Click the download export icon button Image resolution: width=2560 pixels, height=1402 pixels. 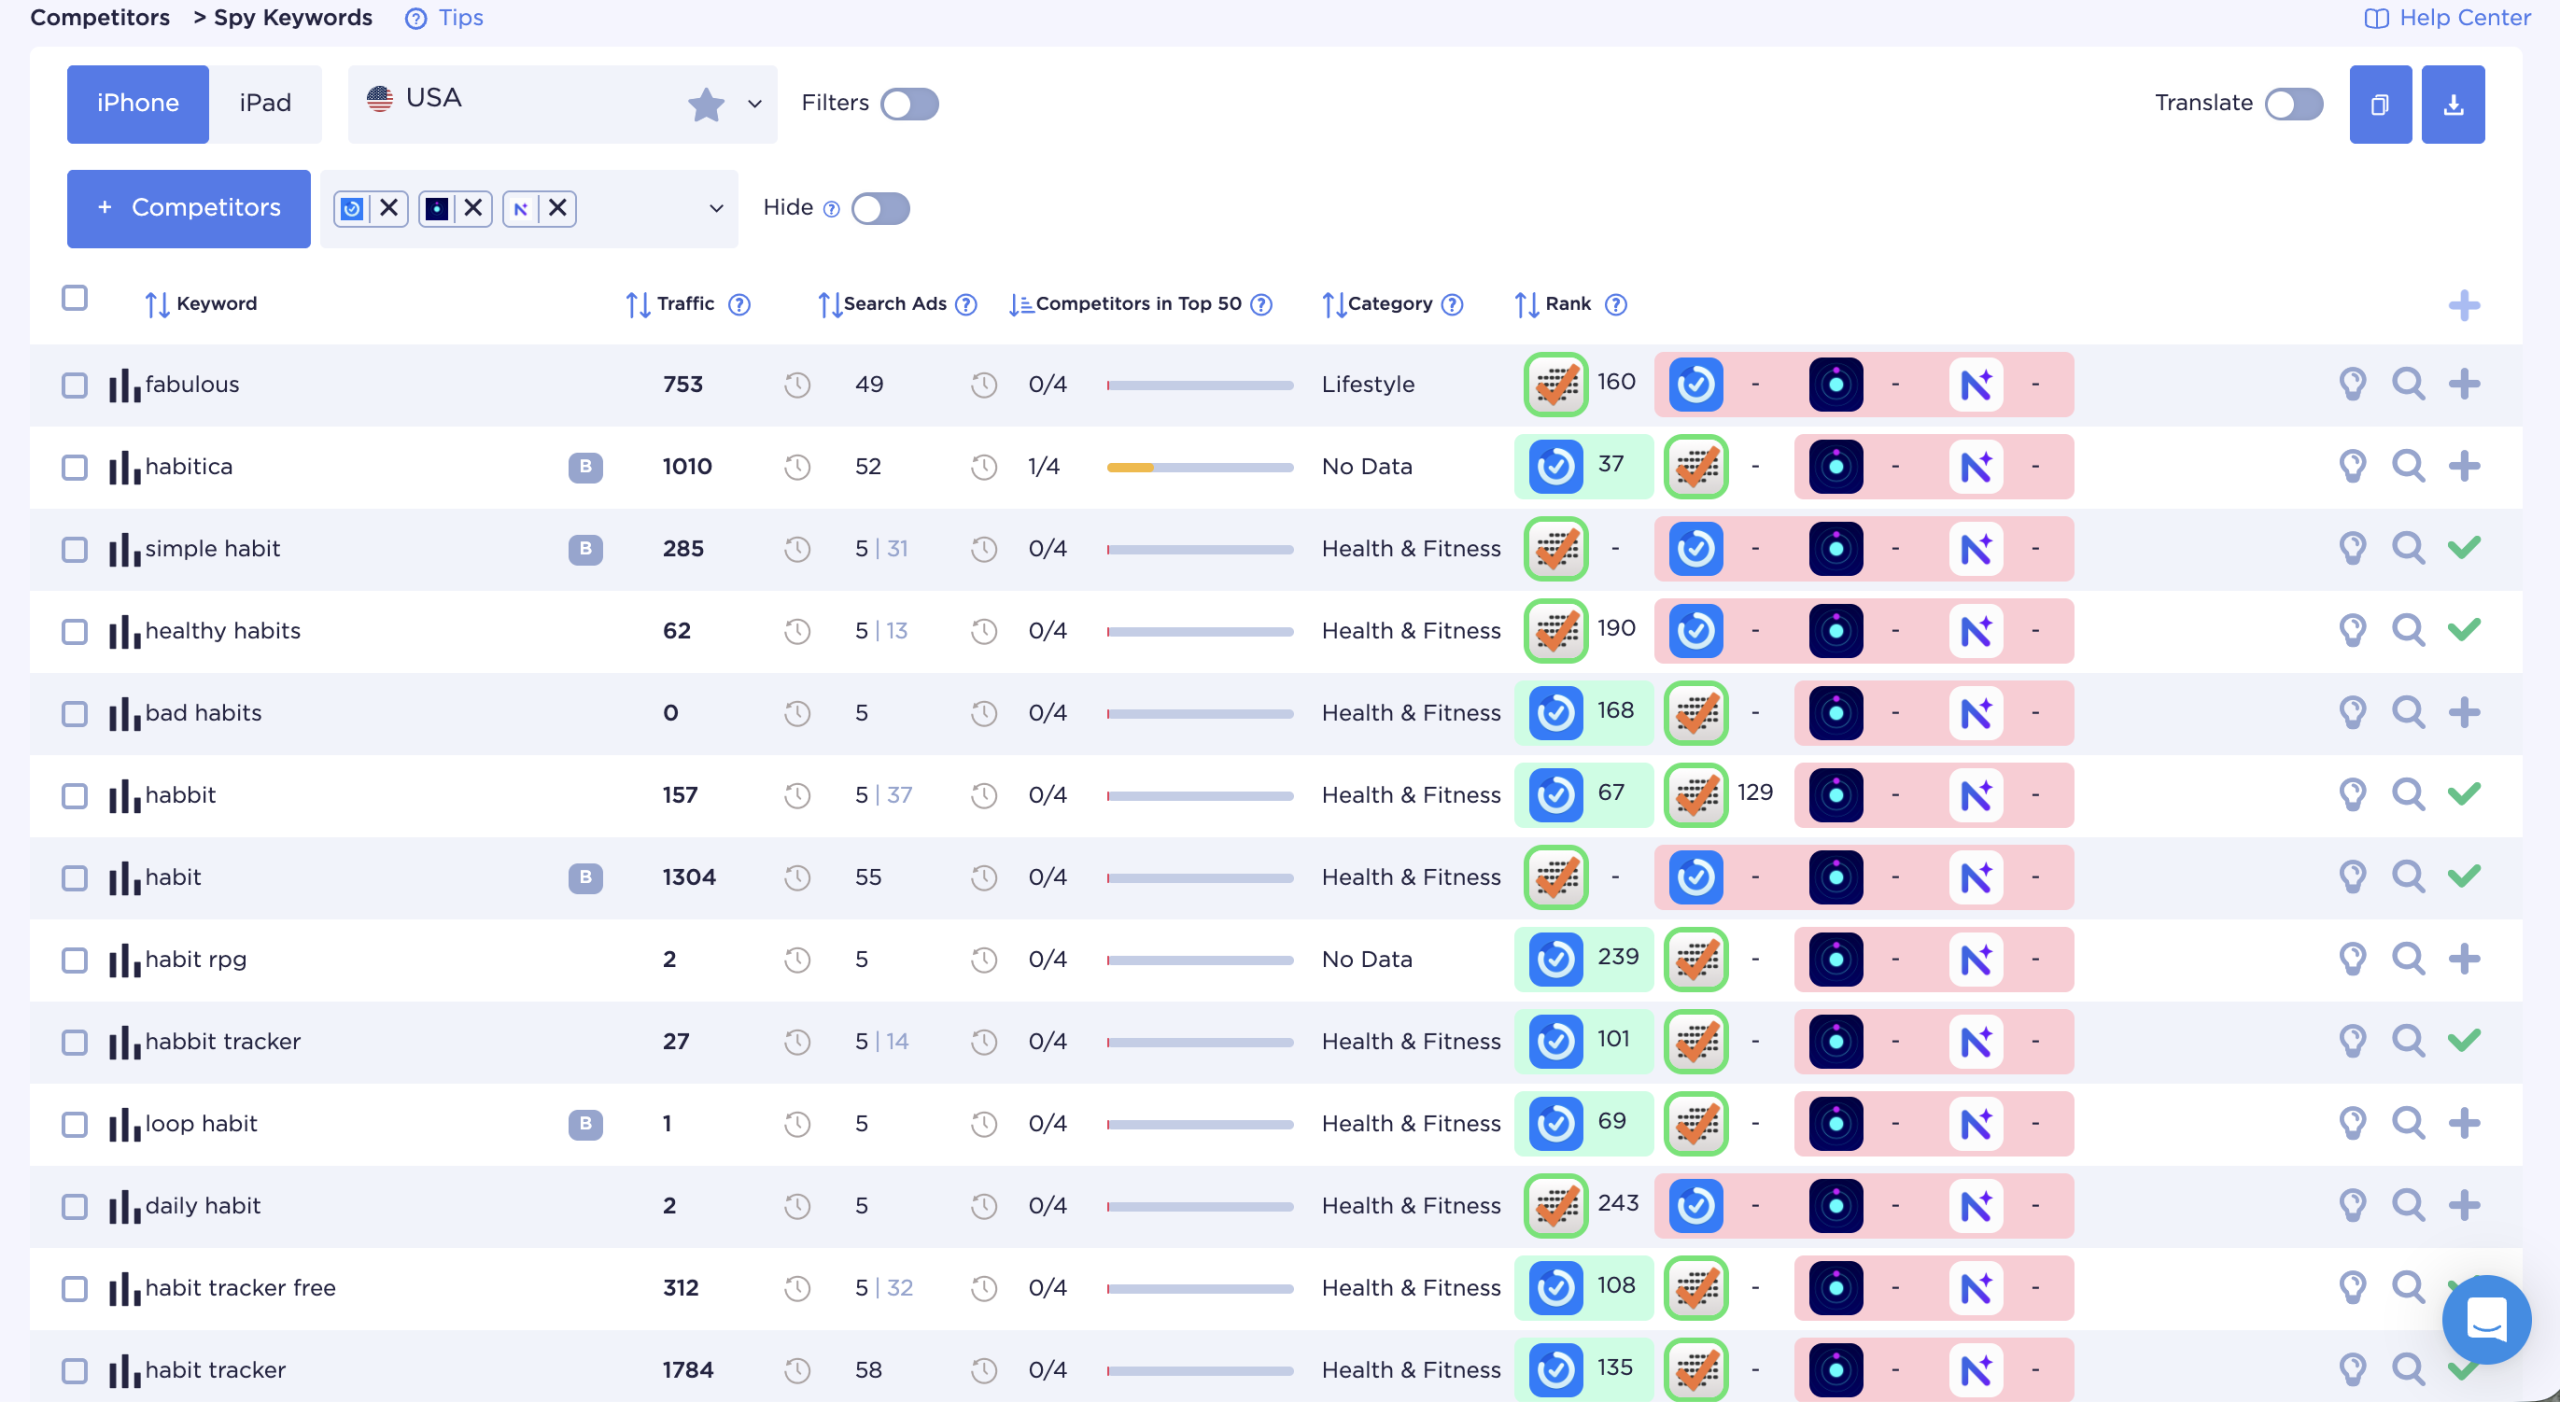click(x=2453, y=104)
